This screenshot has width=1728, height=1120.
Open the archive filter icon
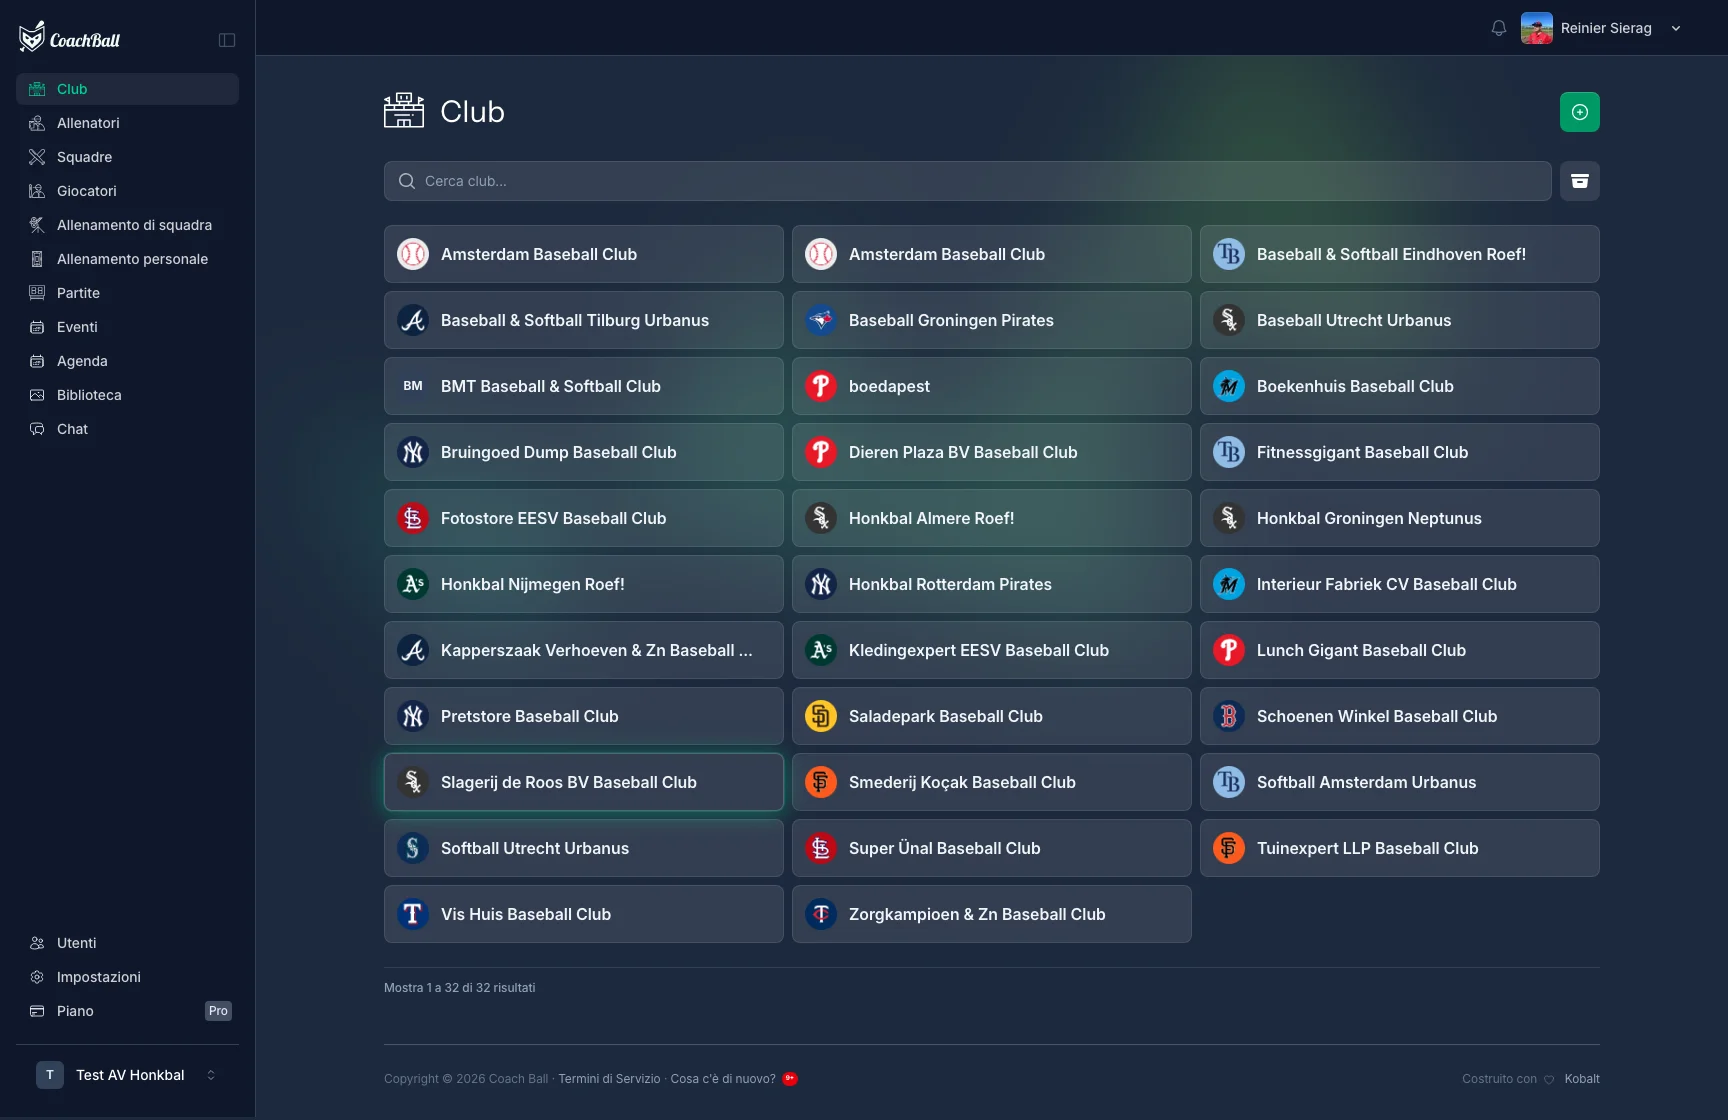pyautogui.click(x=1579, y=181)
